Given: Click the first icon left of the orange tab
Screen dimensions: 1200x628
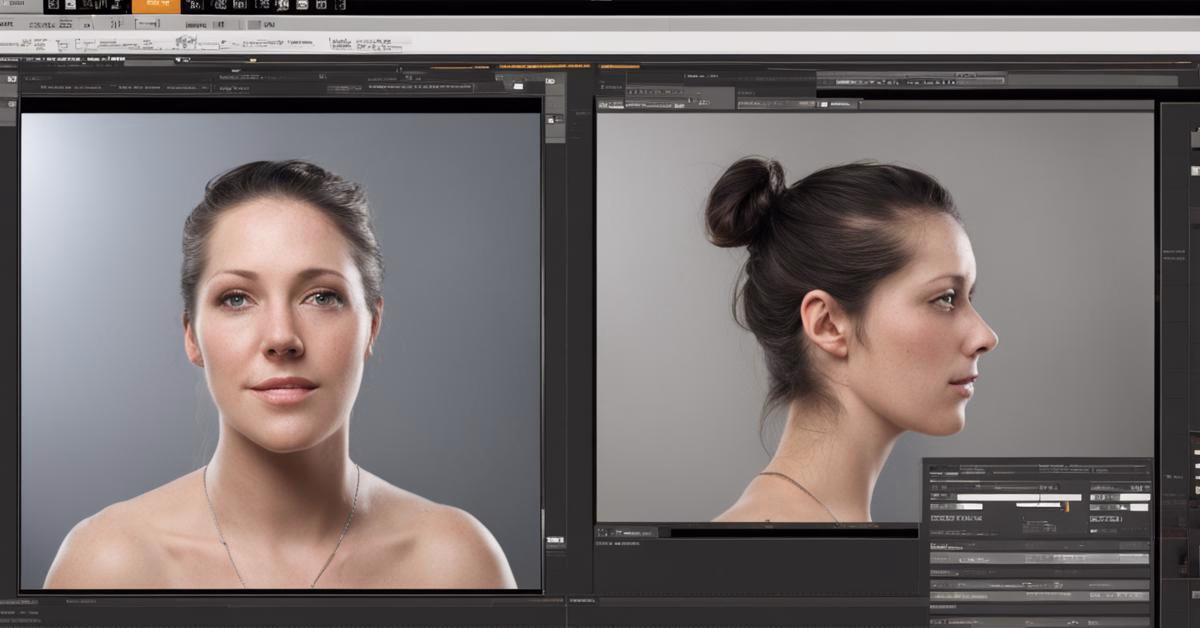Looking at the screenshot, I should (x=117, y=6).
